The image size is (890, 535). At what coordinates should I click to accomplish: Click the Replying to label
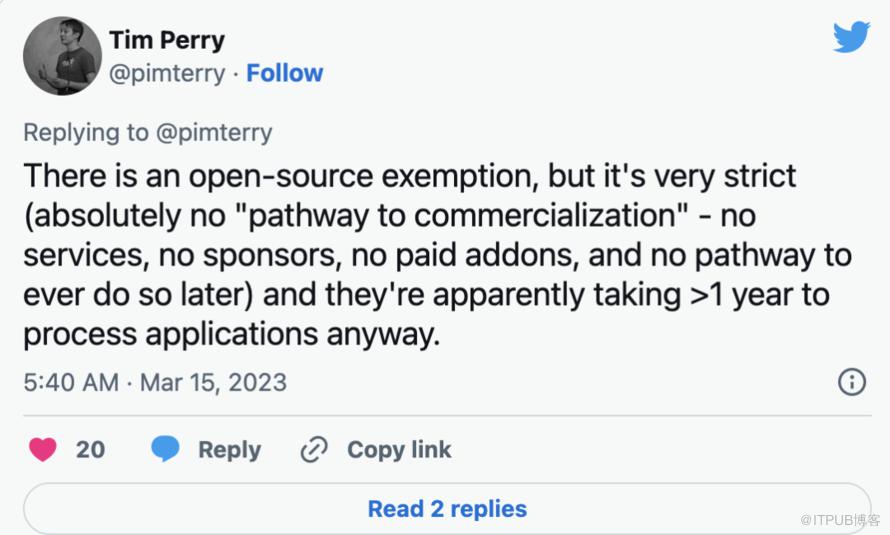(86, 133)
